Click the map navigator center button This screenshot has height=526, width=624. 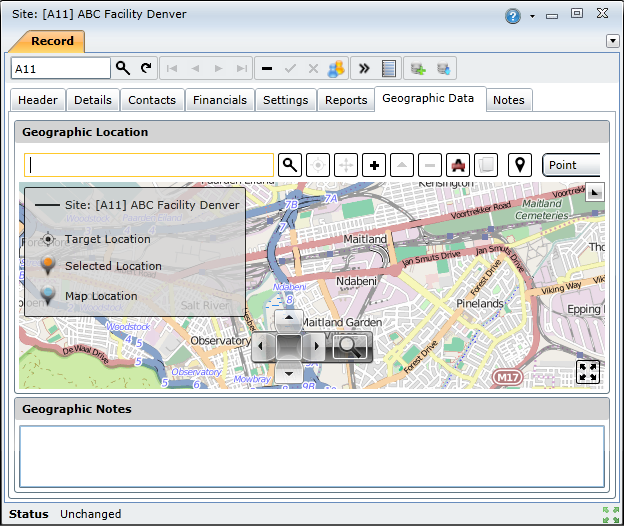coord(289,346)
